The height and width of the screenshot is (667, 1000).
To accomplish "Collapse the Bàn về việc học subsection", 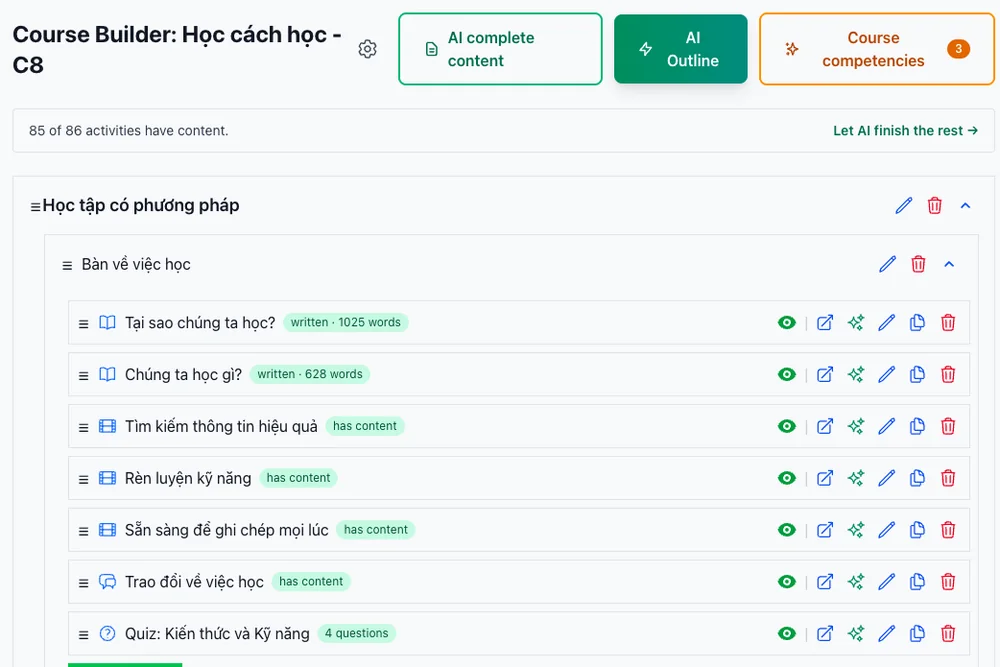I will [949, 264].
